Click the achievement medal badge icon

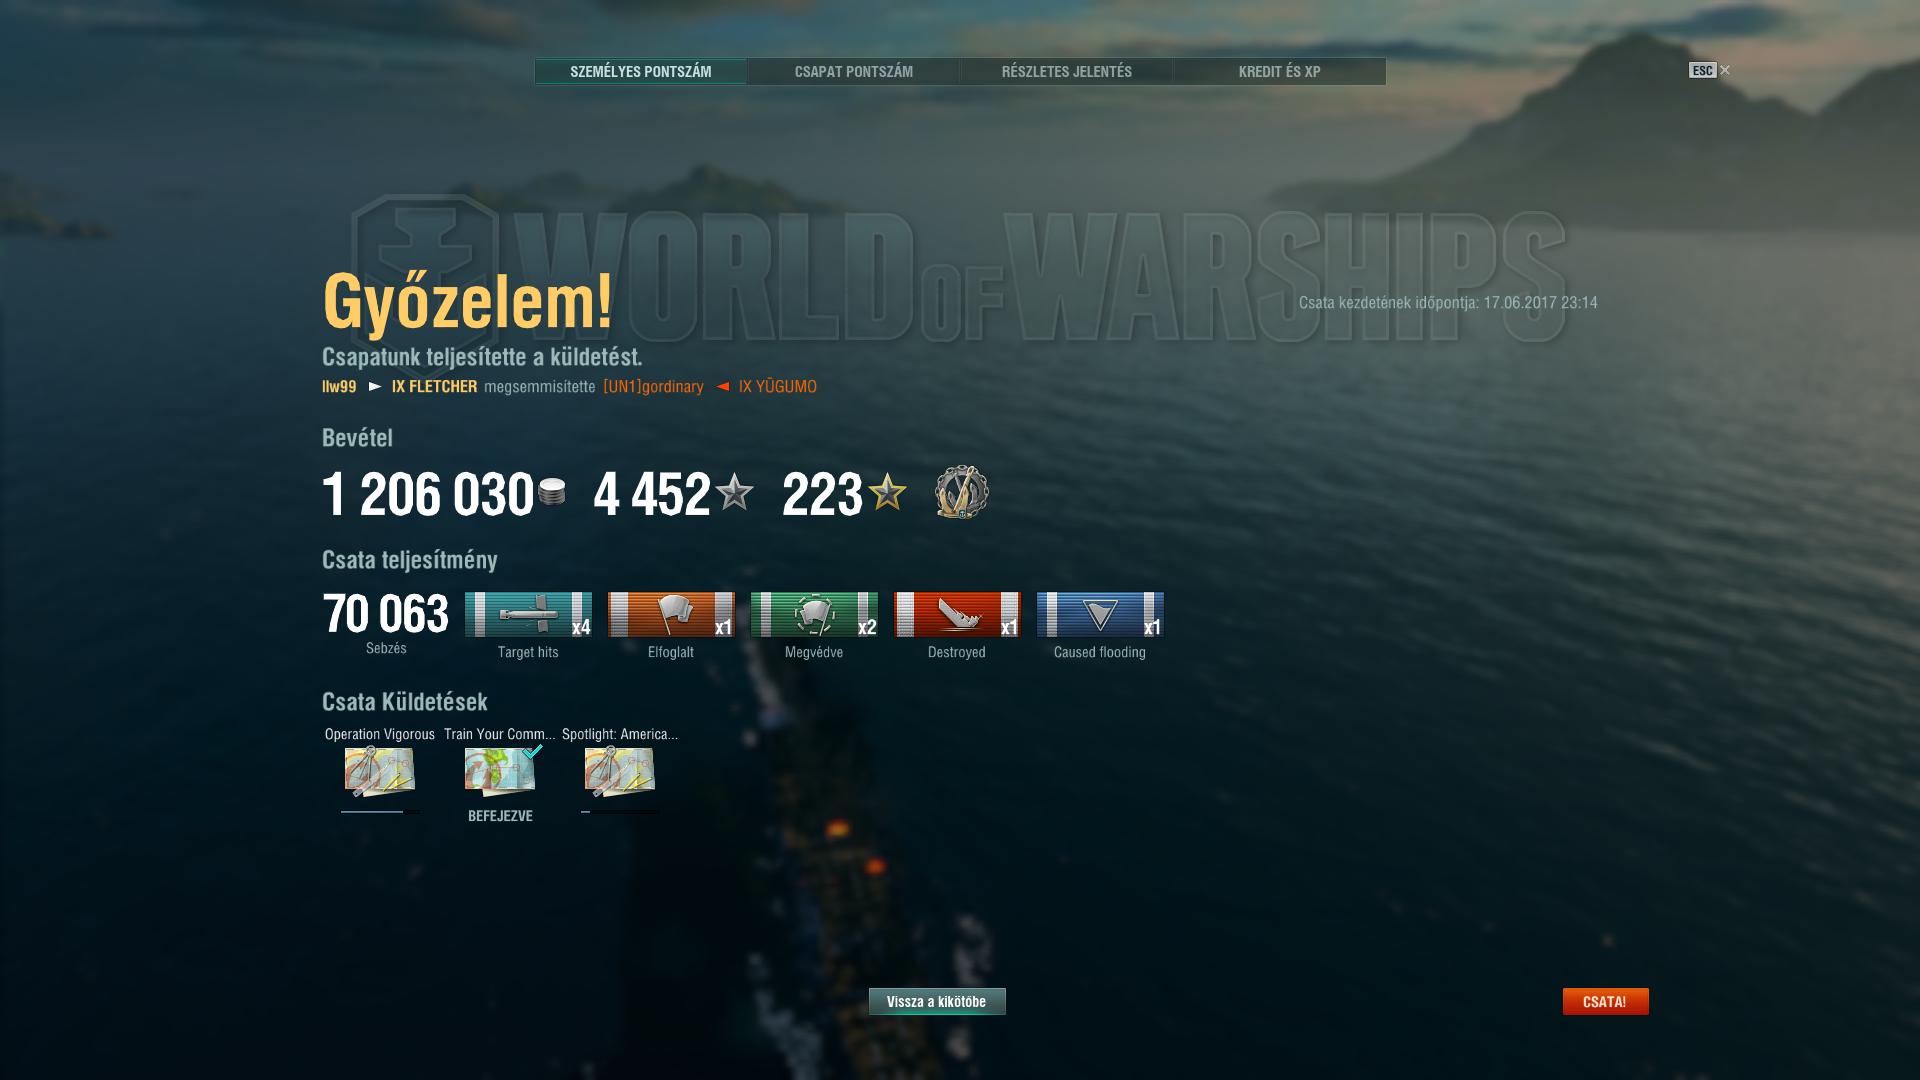(x=961, y=492)
